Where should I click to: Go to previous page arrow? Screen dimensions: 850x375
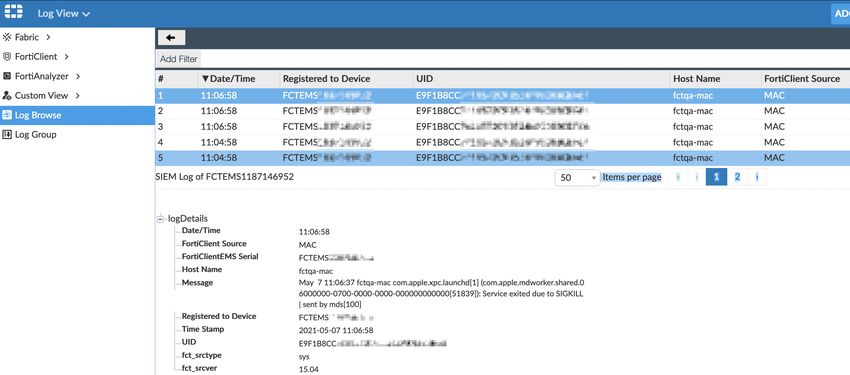(x=696, y=177)
